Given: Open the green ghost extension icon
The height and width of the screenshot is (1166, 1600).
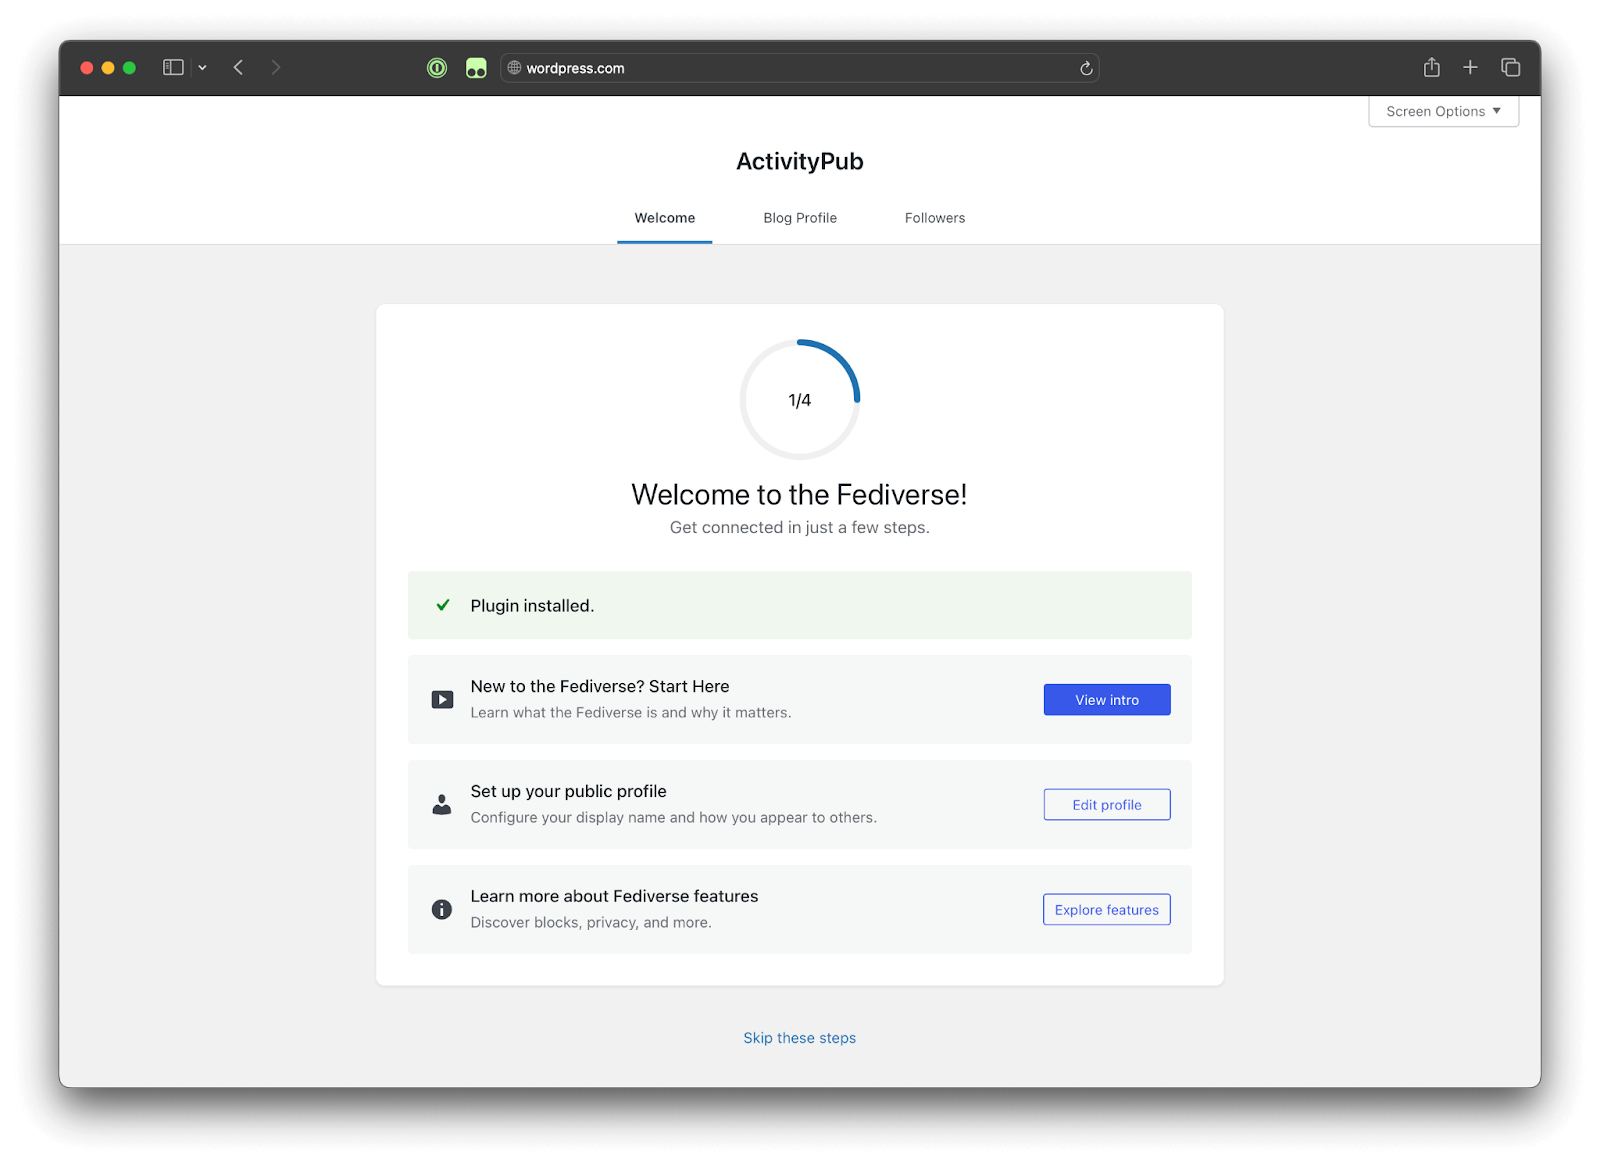Looking at the screenshot, I should (476, 68).
